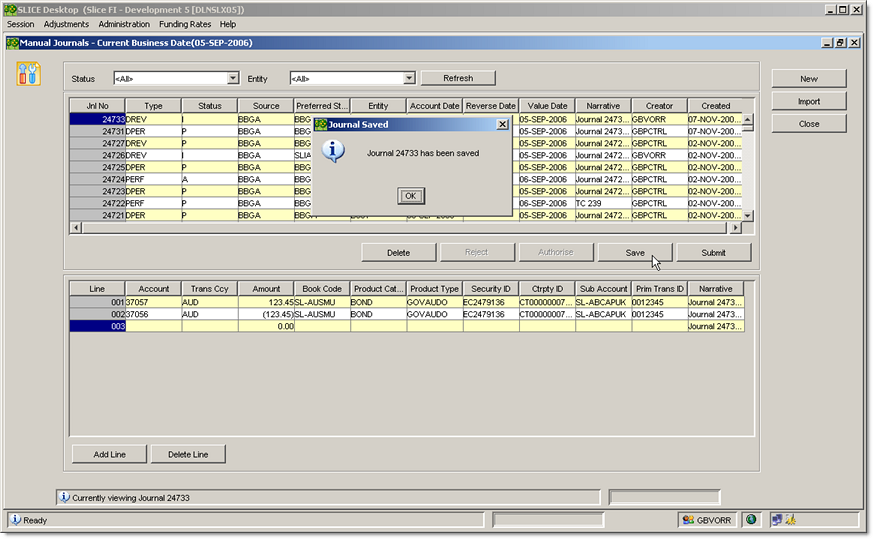873x539 pixels.
Task: Open the Adjustments menu
Action: (66, 24)
